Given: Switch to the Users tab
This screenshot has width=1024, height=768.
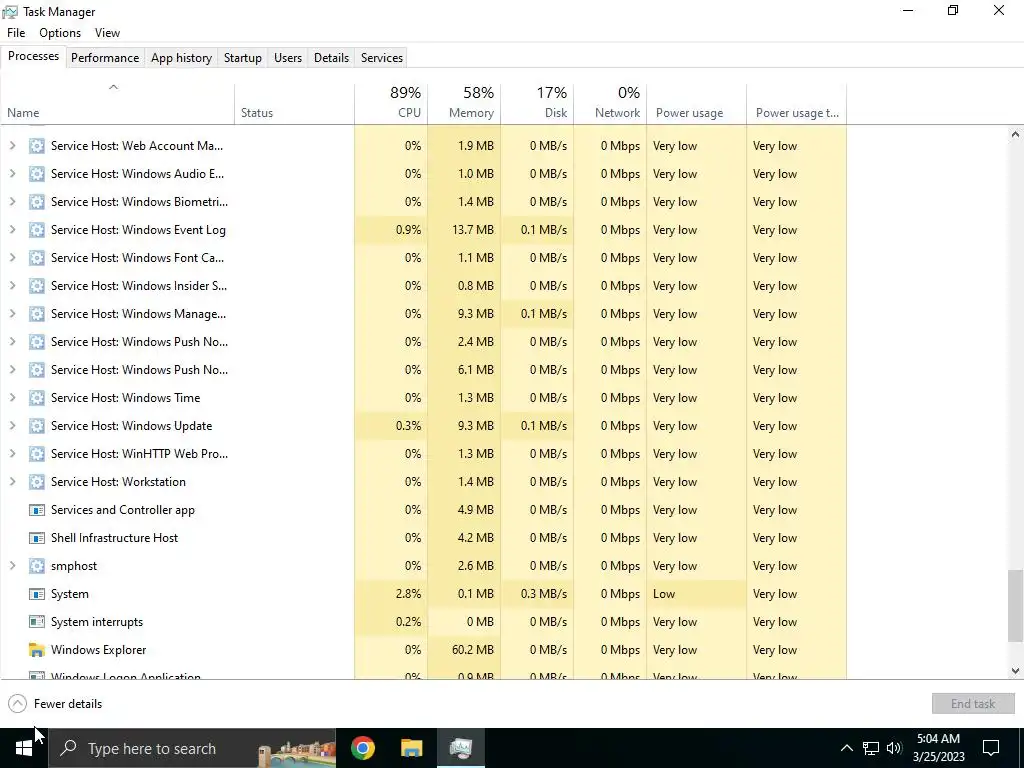Looking at the screenshot, I should pyautogui.click(x=288, y=57).
